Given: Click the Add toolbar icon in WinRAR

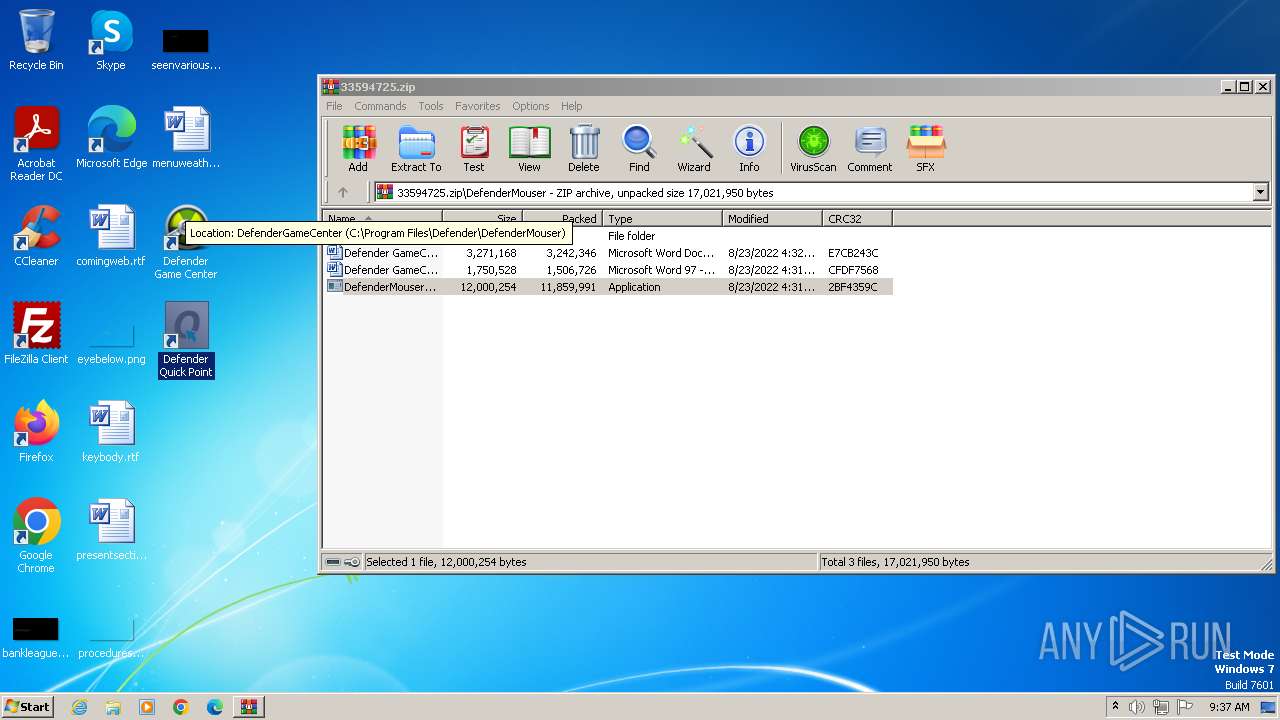Looking at the screenshot, I should click(x=358, y=149).
